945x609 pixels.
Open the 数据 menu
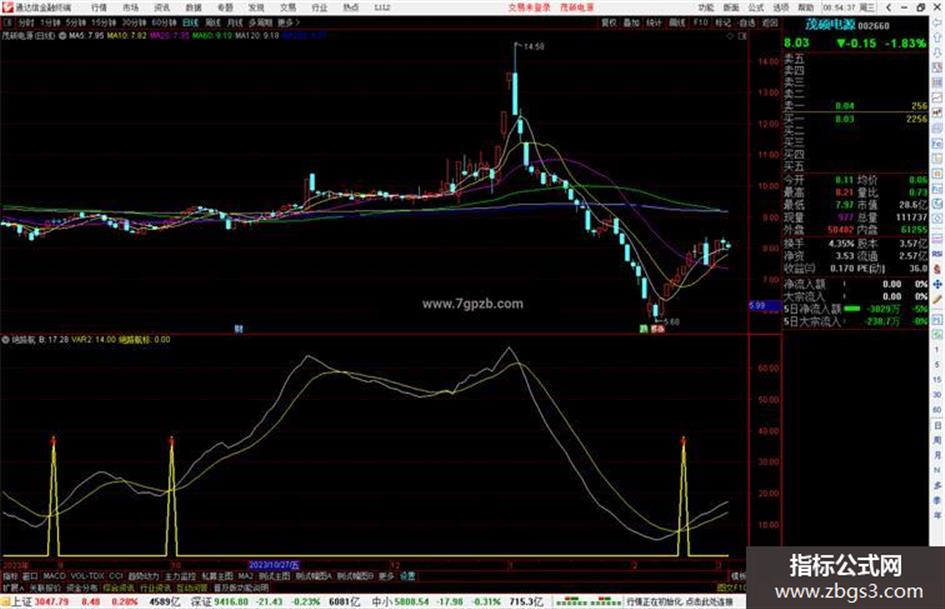tap(193, 8)
